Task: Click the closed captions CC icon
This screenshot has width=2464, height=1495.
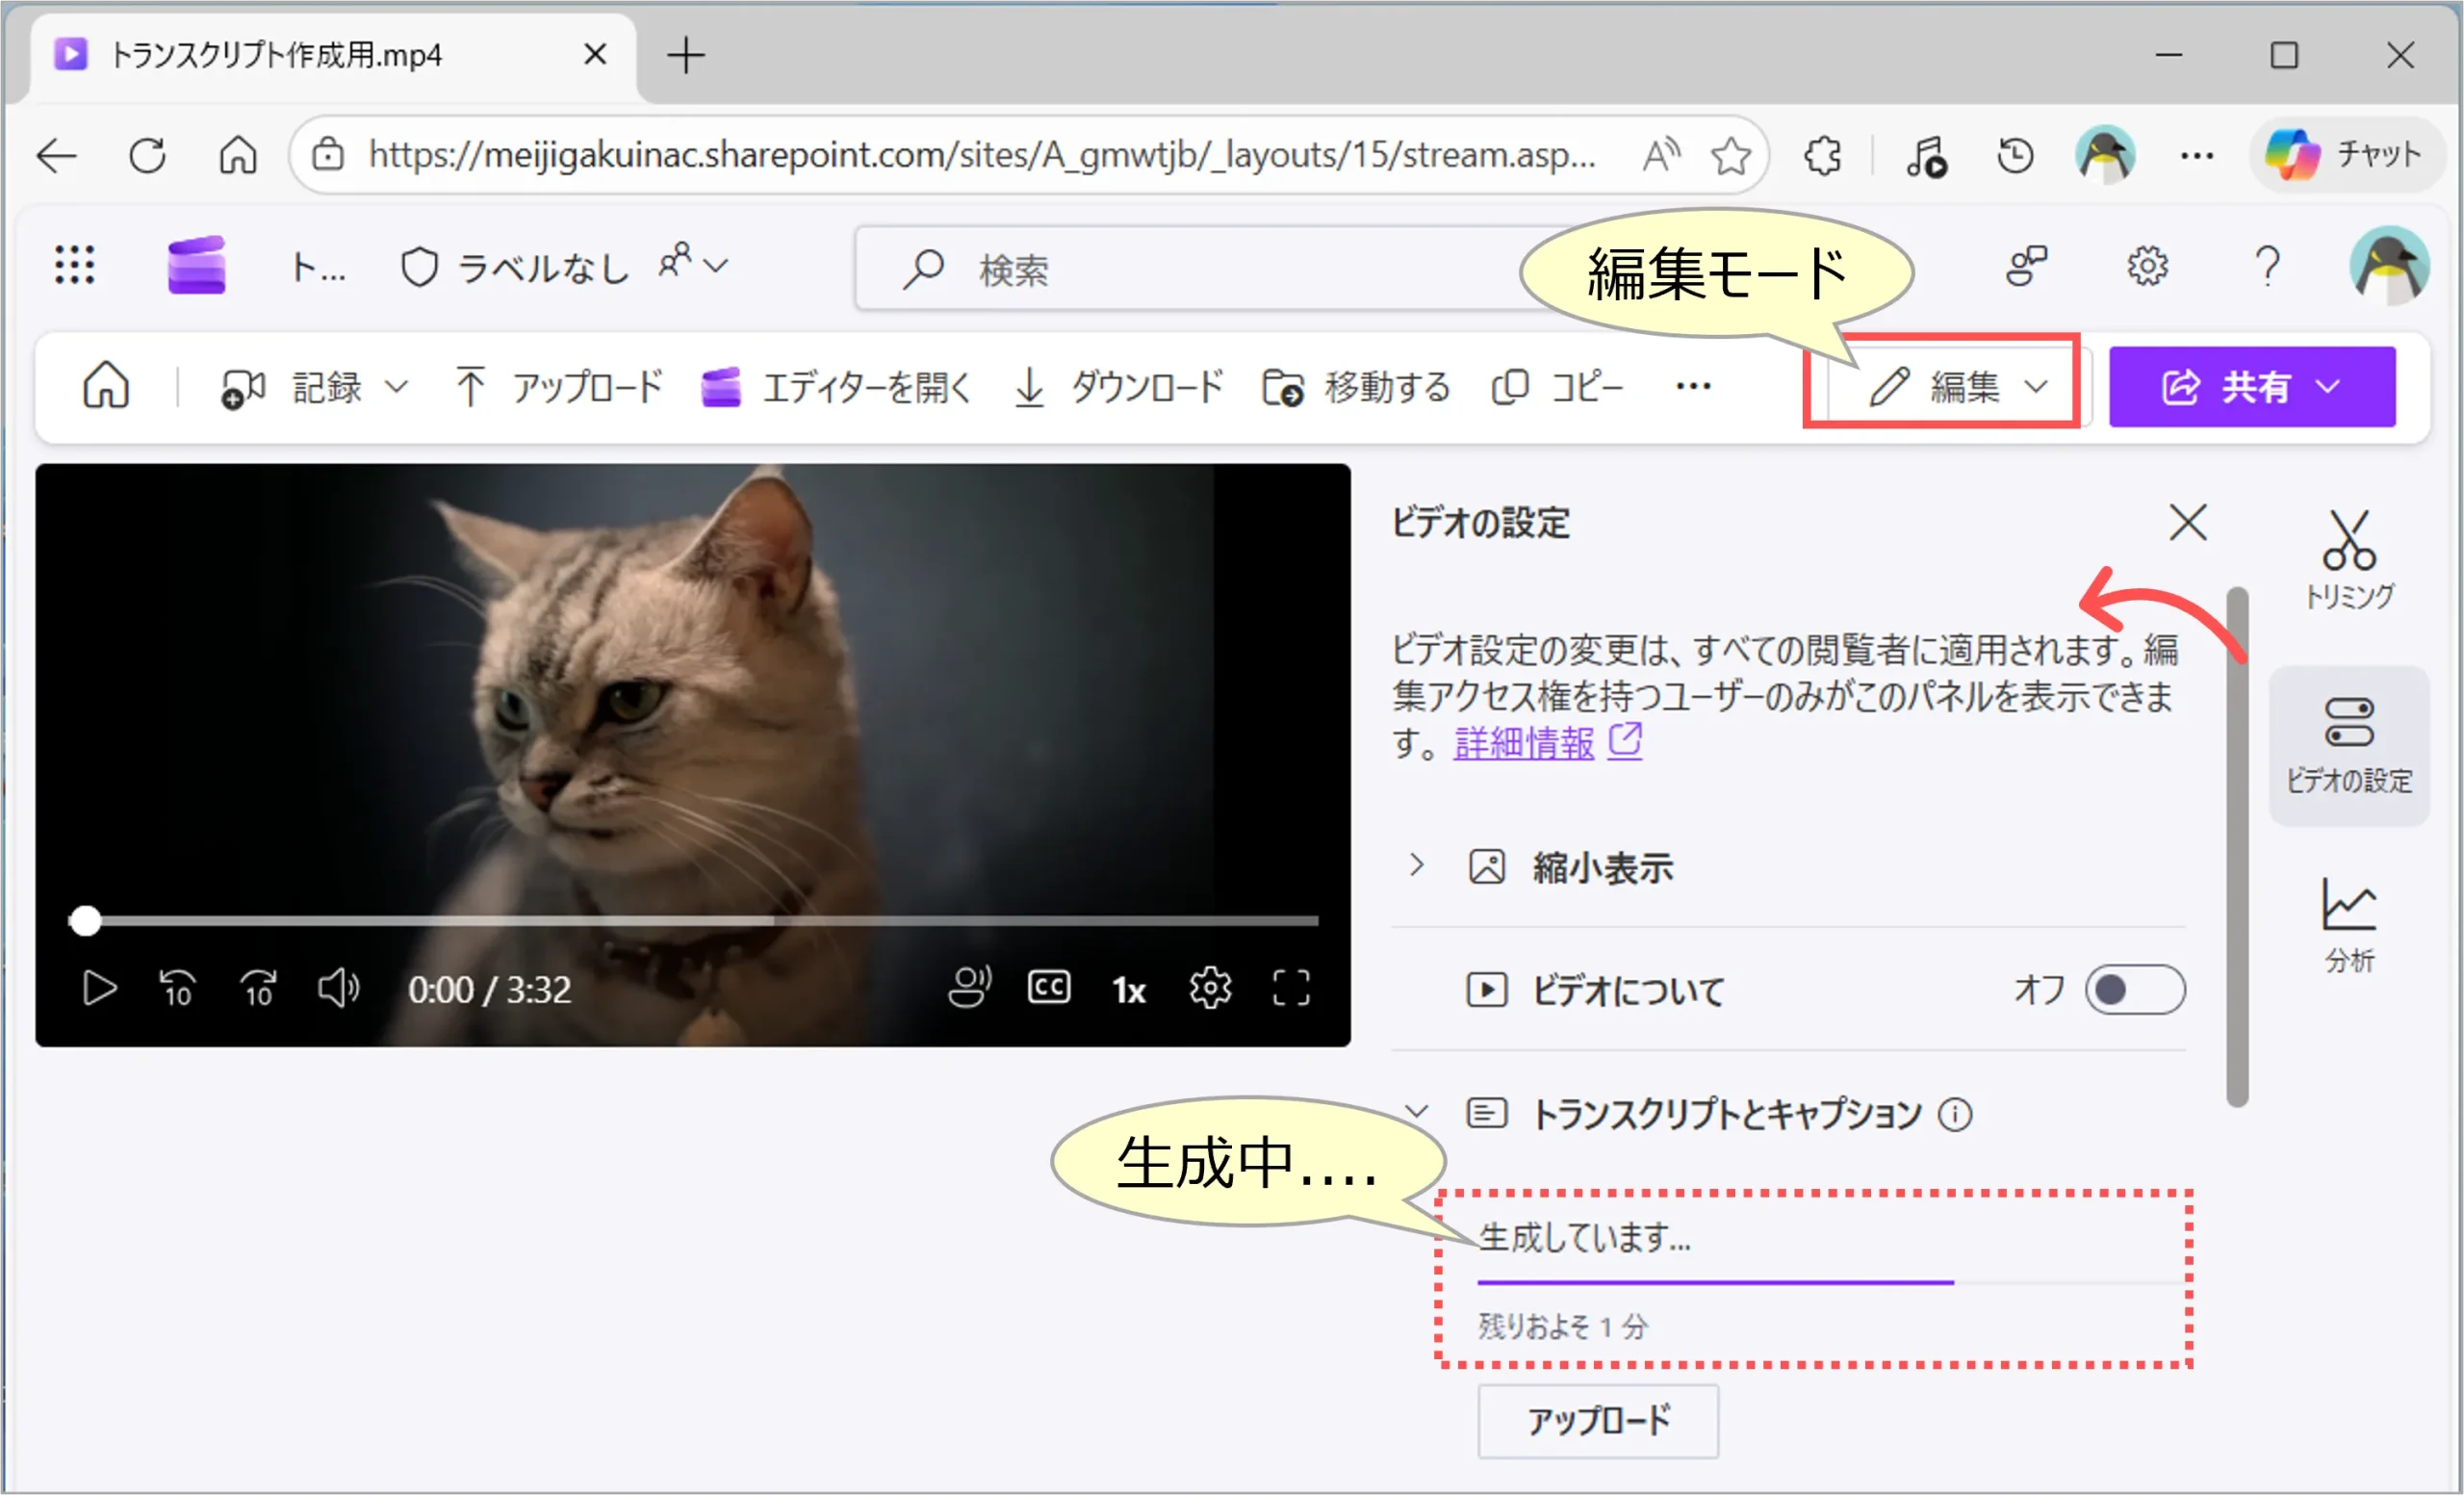Action: (1049, 988)
